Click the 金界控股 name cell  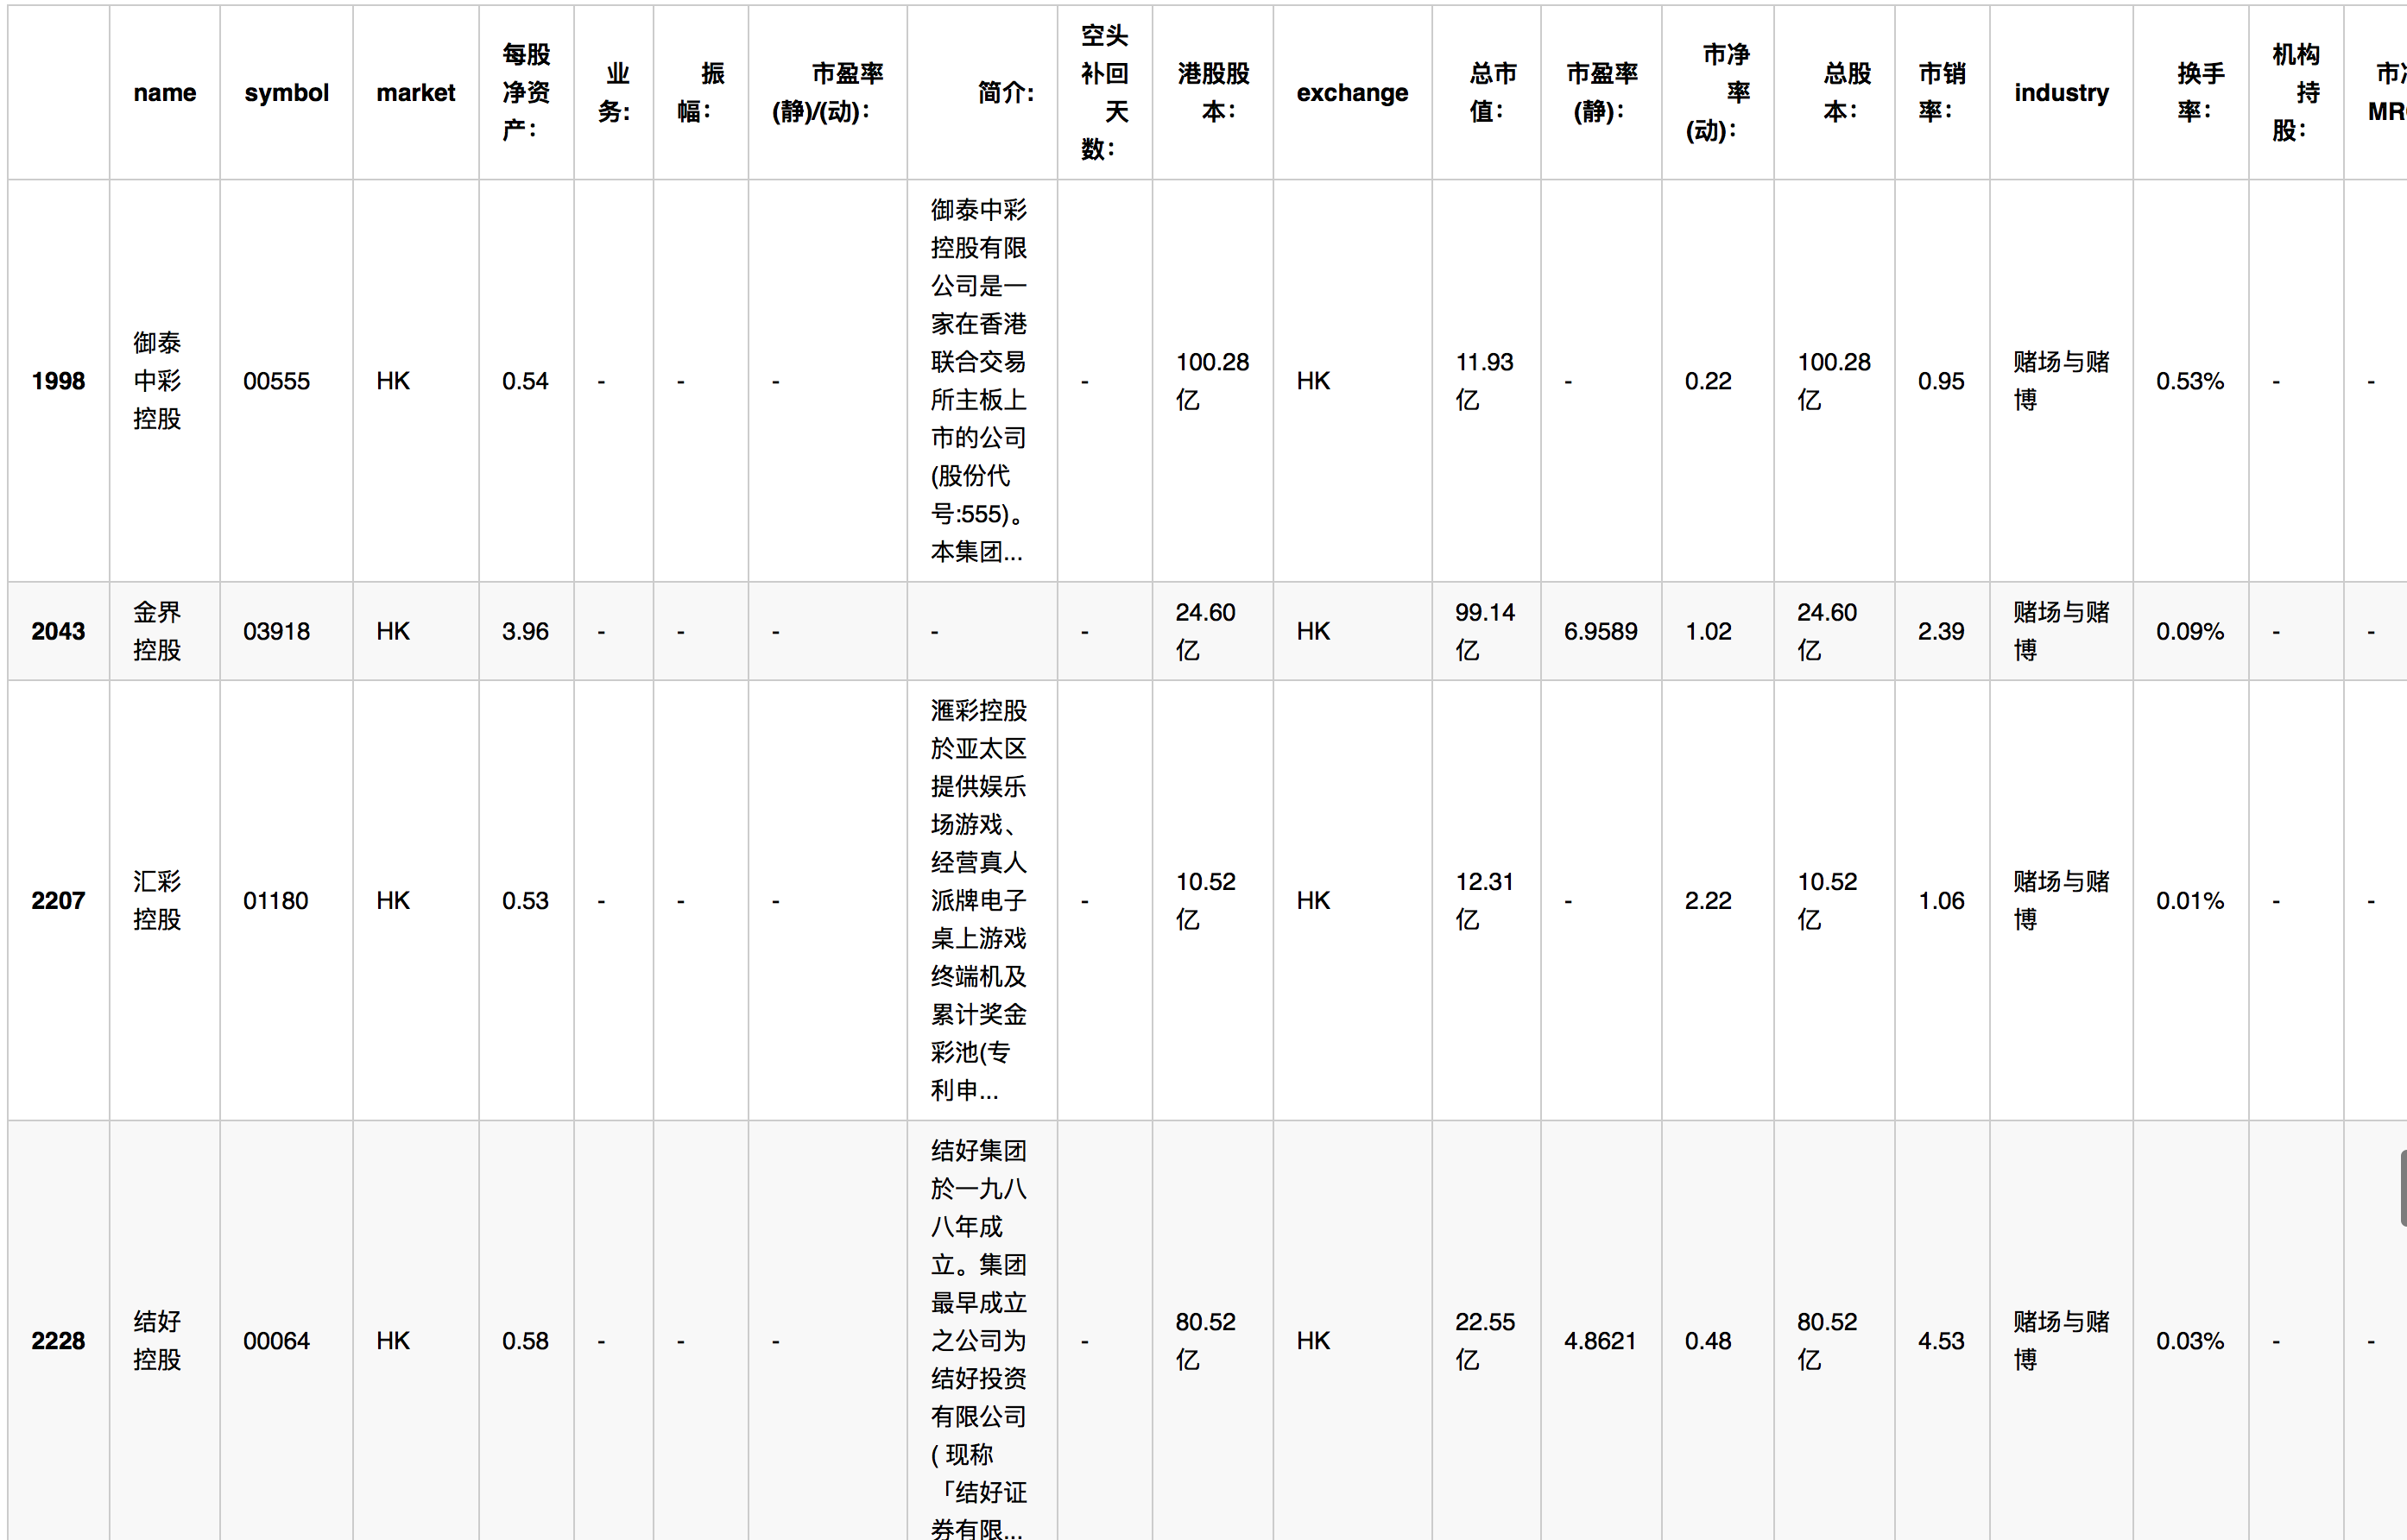157,631
